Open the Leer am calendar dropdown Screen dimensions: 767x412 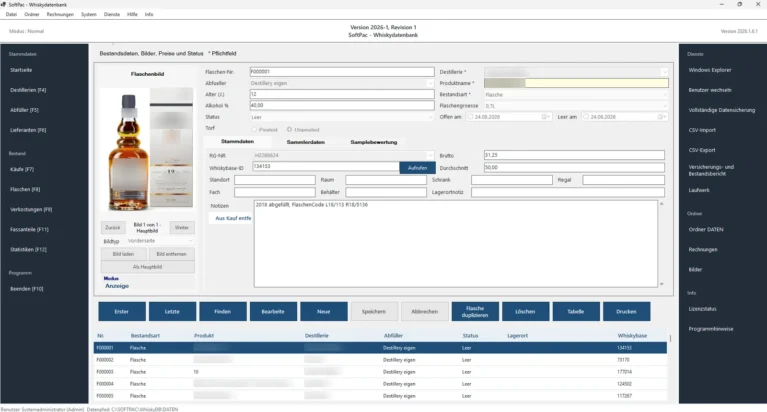coord(662,117)
